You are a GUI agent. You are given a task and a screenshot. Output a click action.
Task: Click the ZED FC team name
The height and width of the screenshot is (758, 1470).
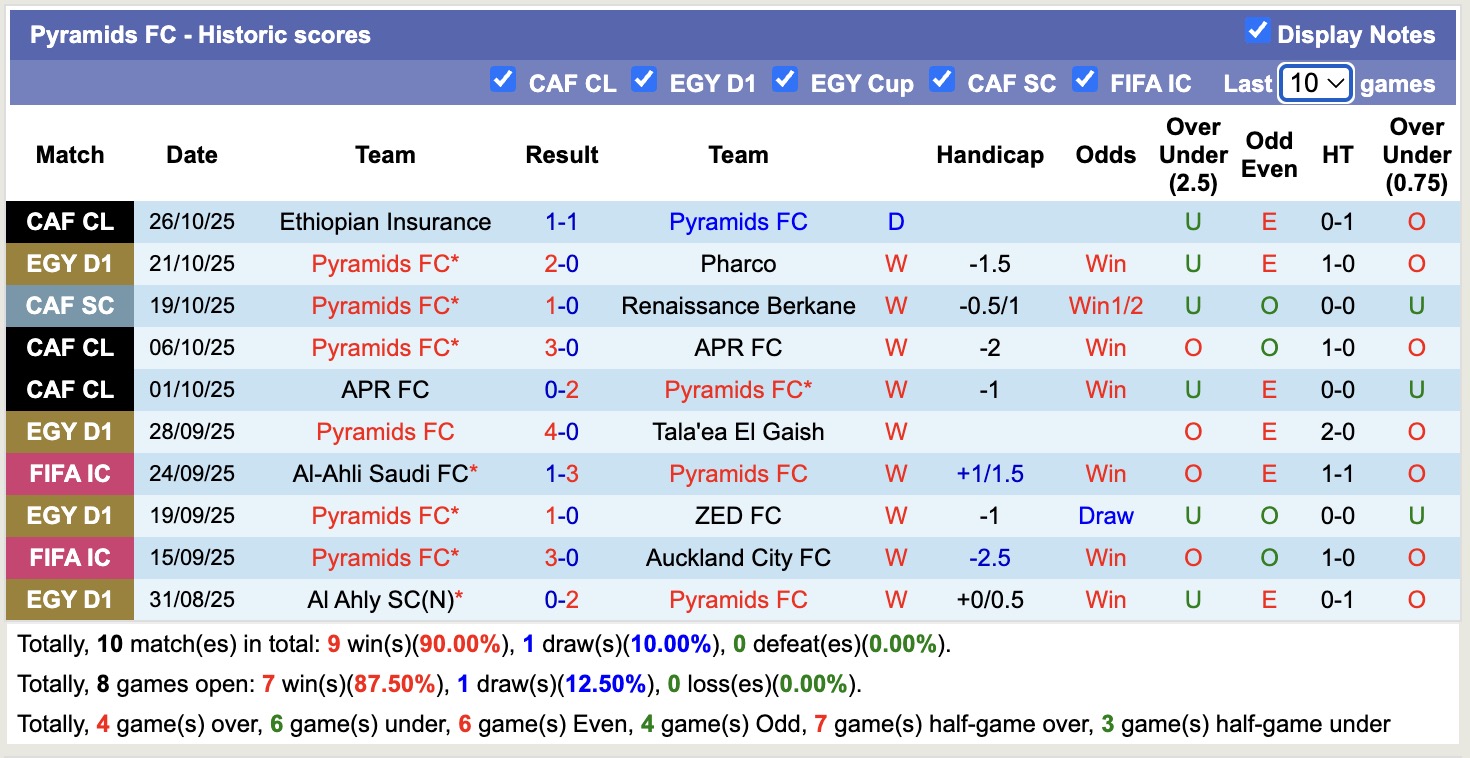click(738, 516)
